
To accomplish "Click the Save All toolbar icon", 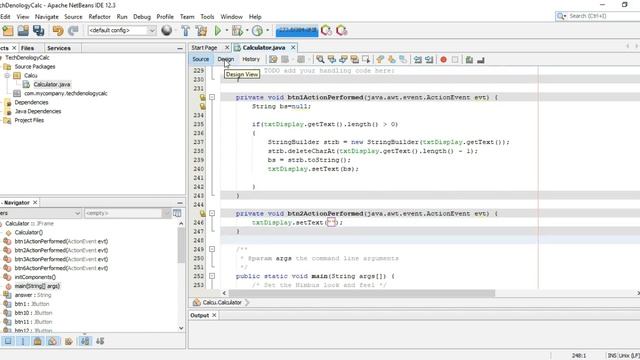I will [39, 31].
